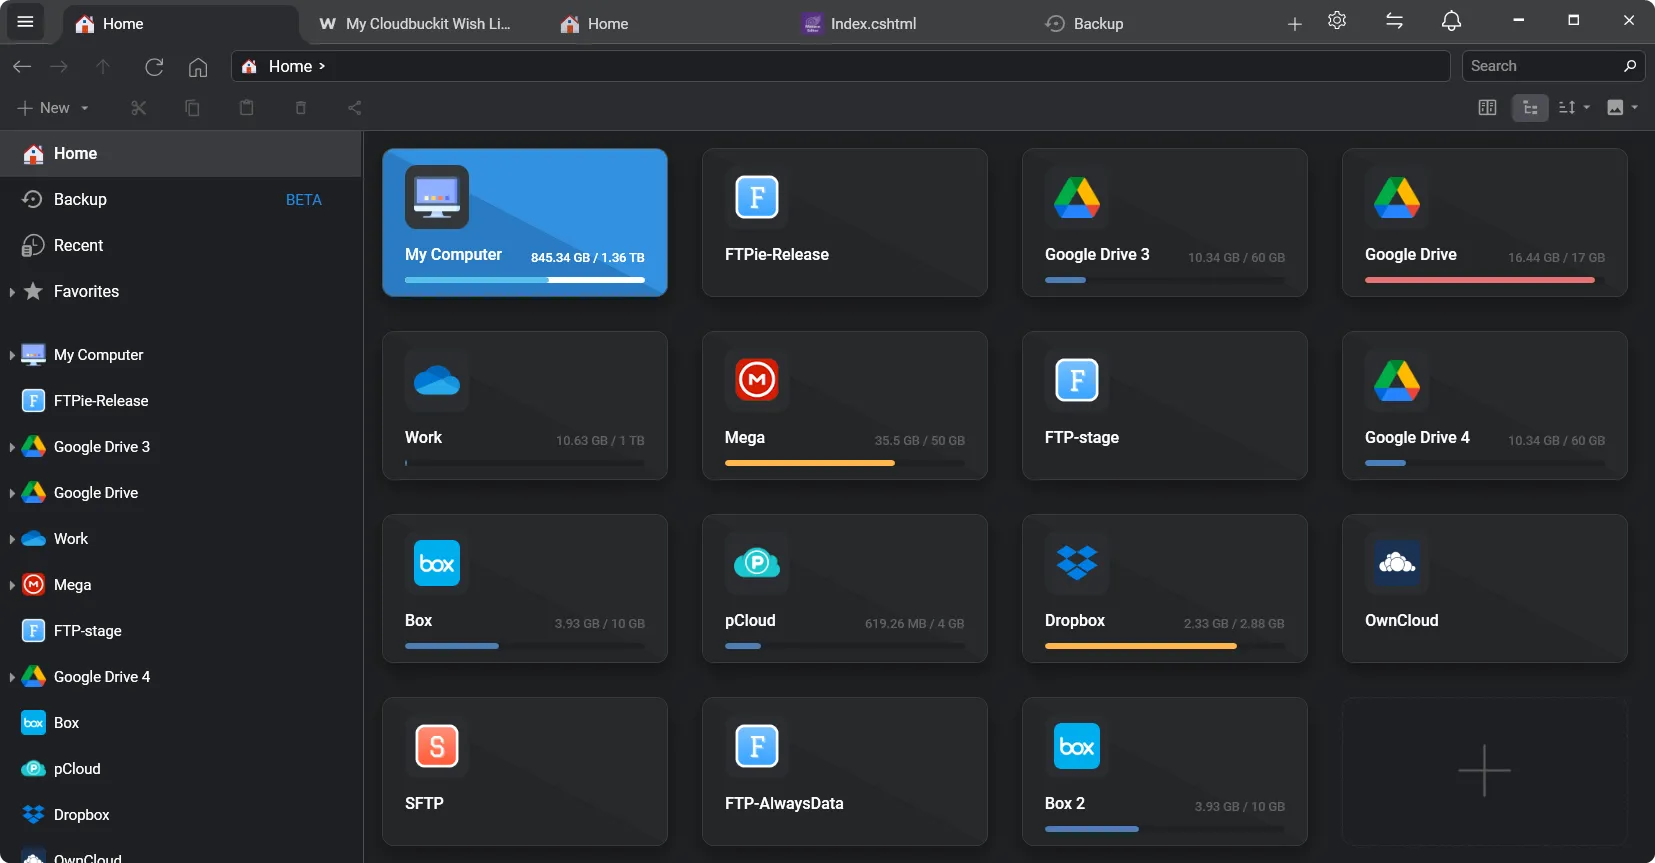Switch to the My Cloudbuckit Wish List tab
This screenshot has height=863, width=1655.
(415, 24)
